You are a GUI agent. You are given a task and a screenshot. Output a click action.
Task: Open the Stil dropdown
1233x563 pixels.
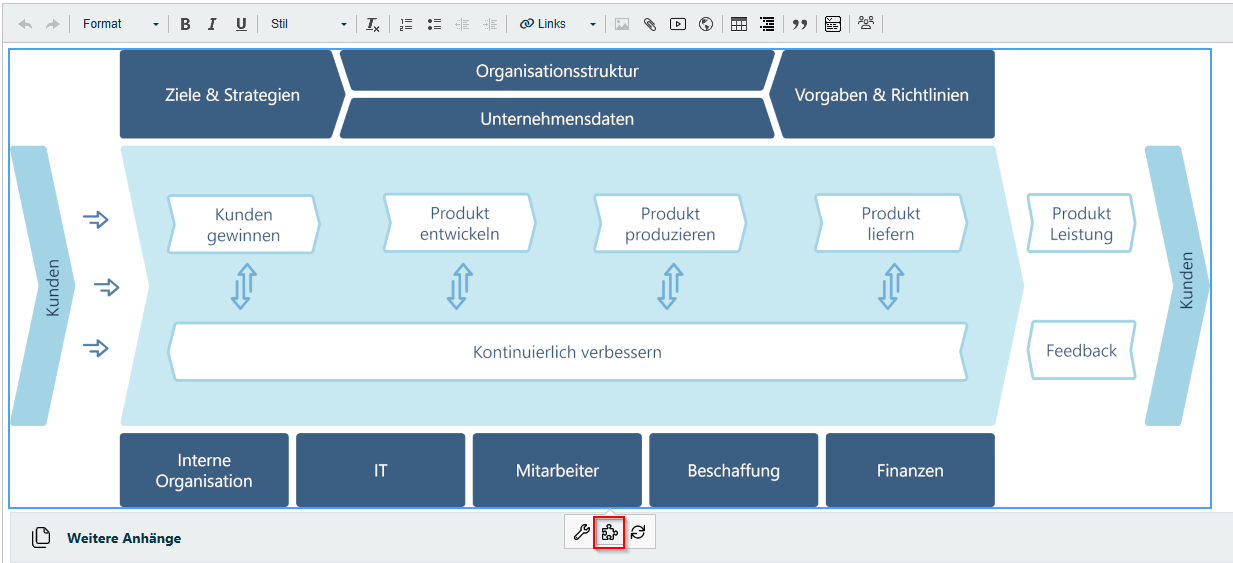[308, 24]
